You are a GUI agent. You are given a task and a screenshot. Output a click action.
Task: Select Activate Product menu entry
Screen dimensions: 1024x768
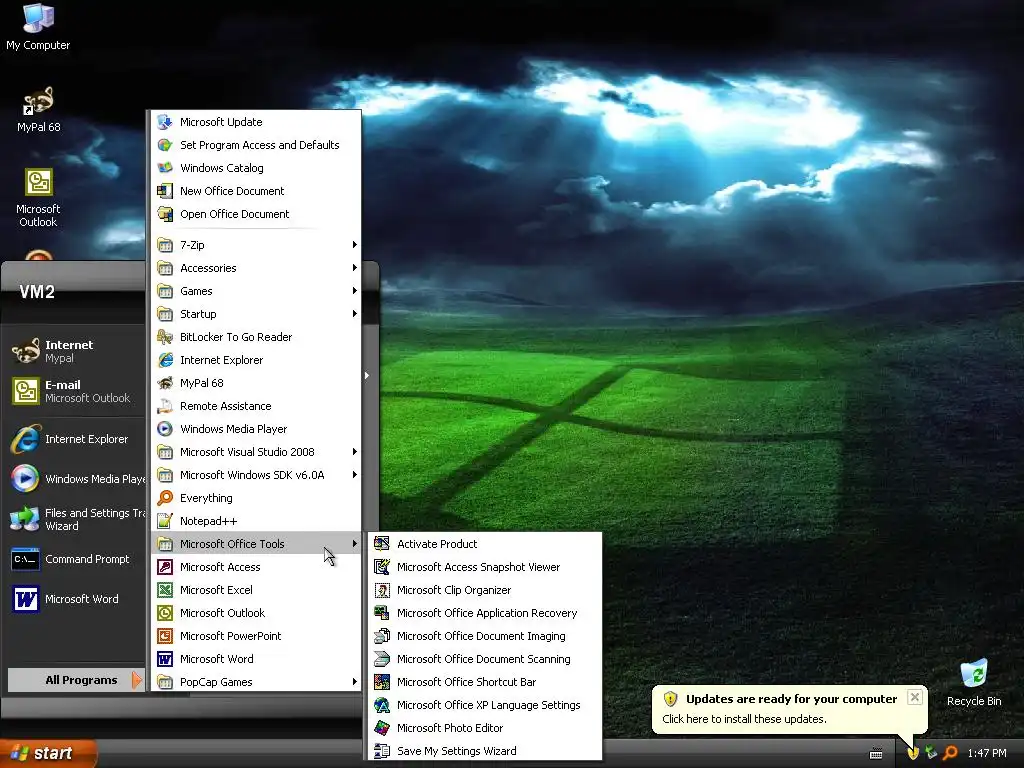point(485,544)
